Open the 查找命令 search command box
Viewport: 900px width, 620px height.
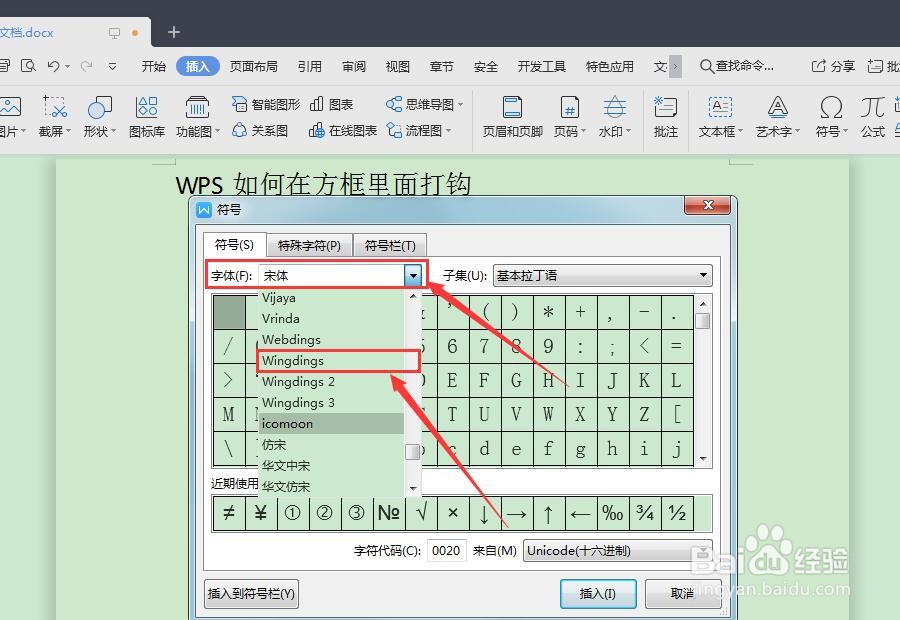click(738, 67)
